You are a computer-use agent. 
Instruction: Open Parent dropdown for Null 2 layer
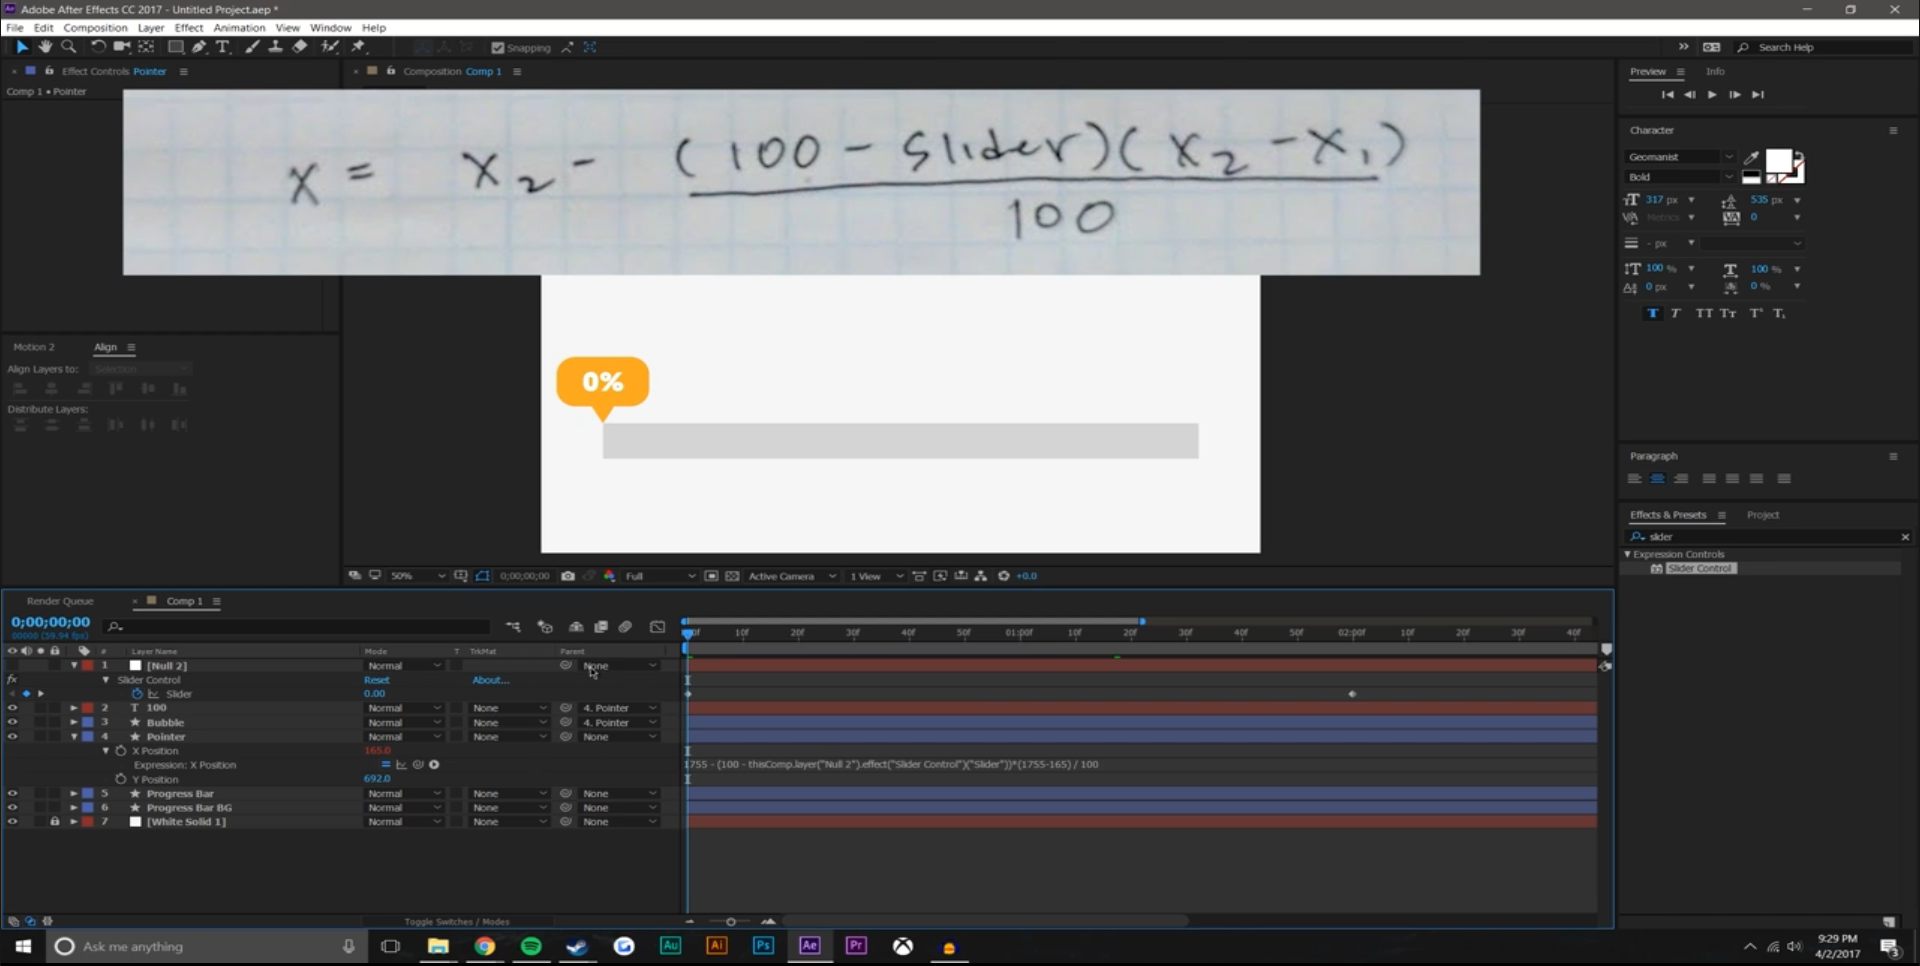[620, 666]
